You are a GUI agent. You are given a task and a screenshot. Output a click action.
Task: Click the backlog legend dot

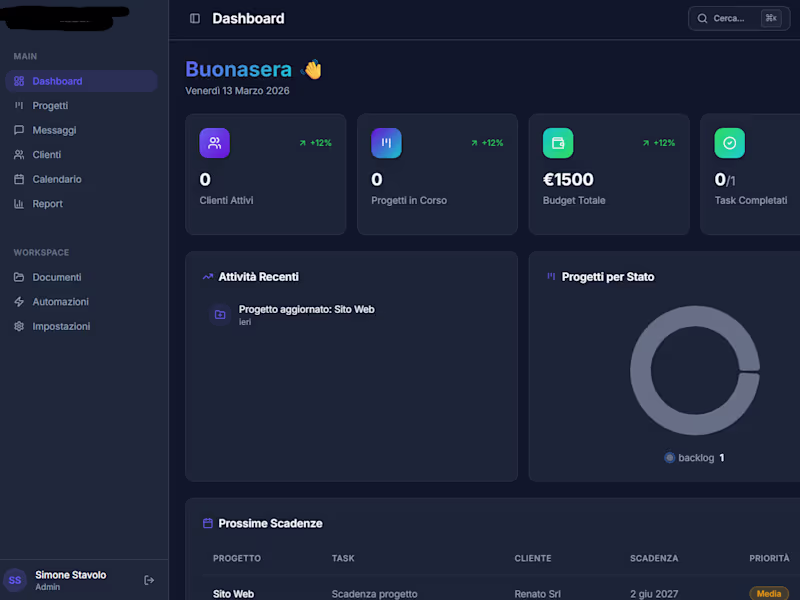[x=669, y=458]
